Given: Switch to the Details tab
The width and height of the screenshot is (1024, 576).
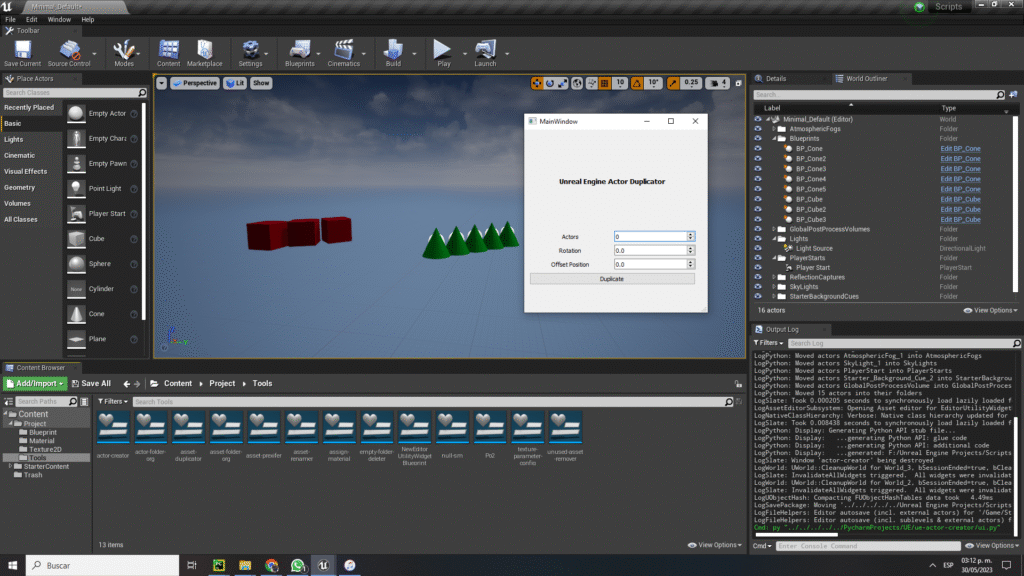Looking at the screenshot, I should (x=776, y=78).
